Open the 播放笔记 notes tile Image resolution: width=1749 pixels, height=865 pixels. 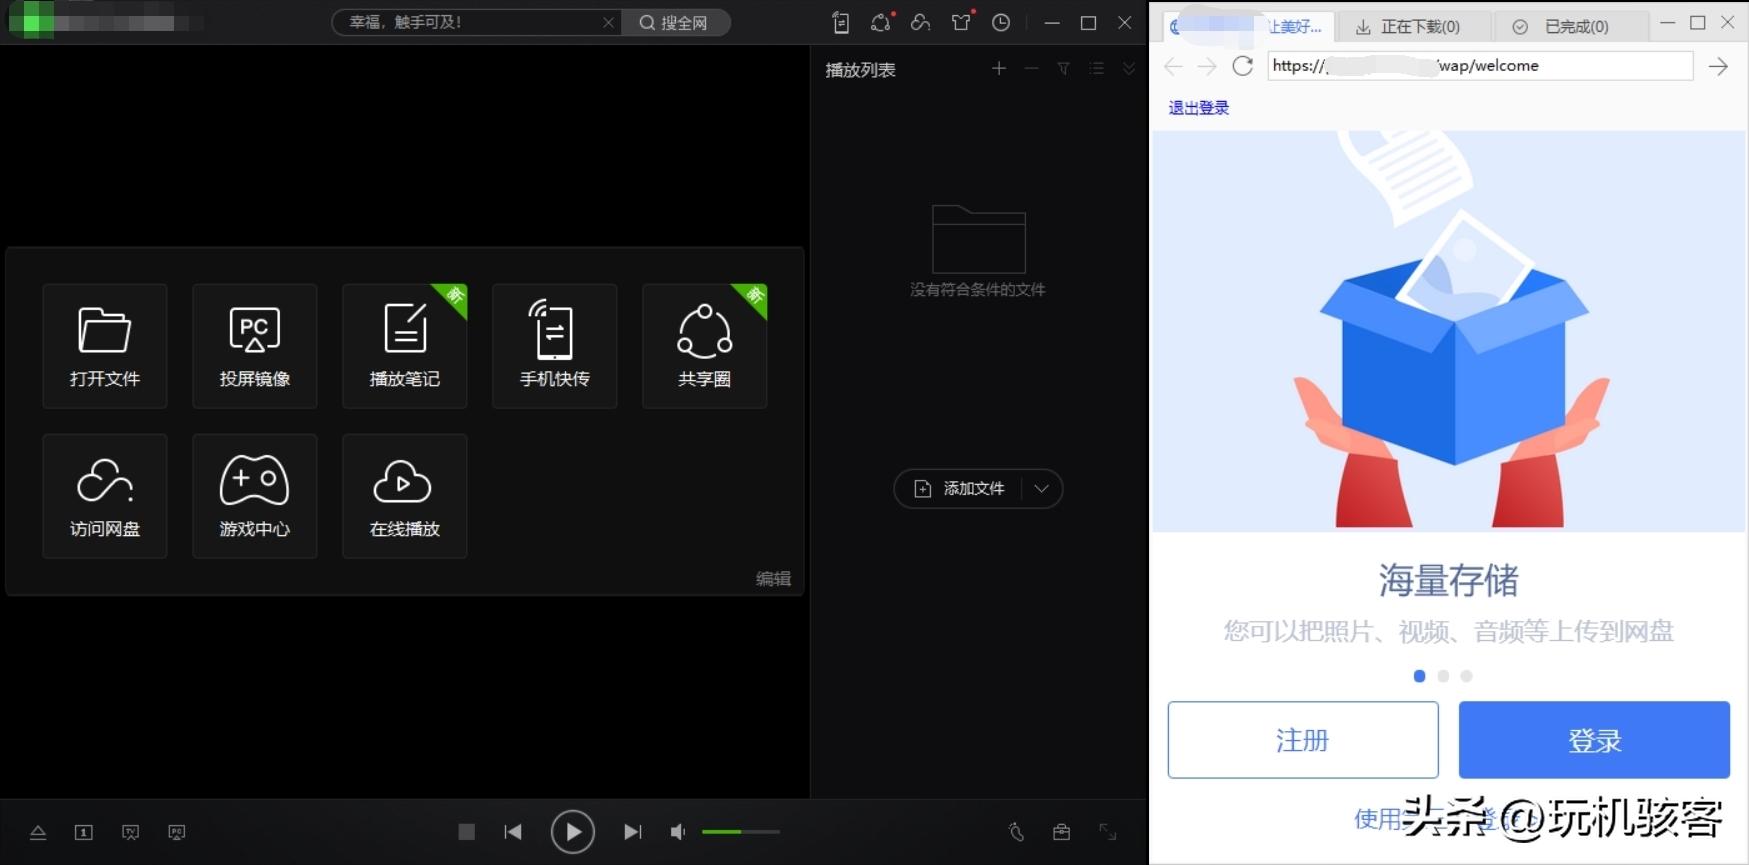[405, 346]
